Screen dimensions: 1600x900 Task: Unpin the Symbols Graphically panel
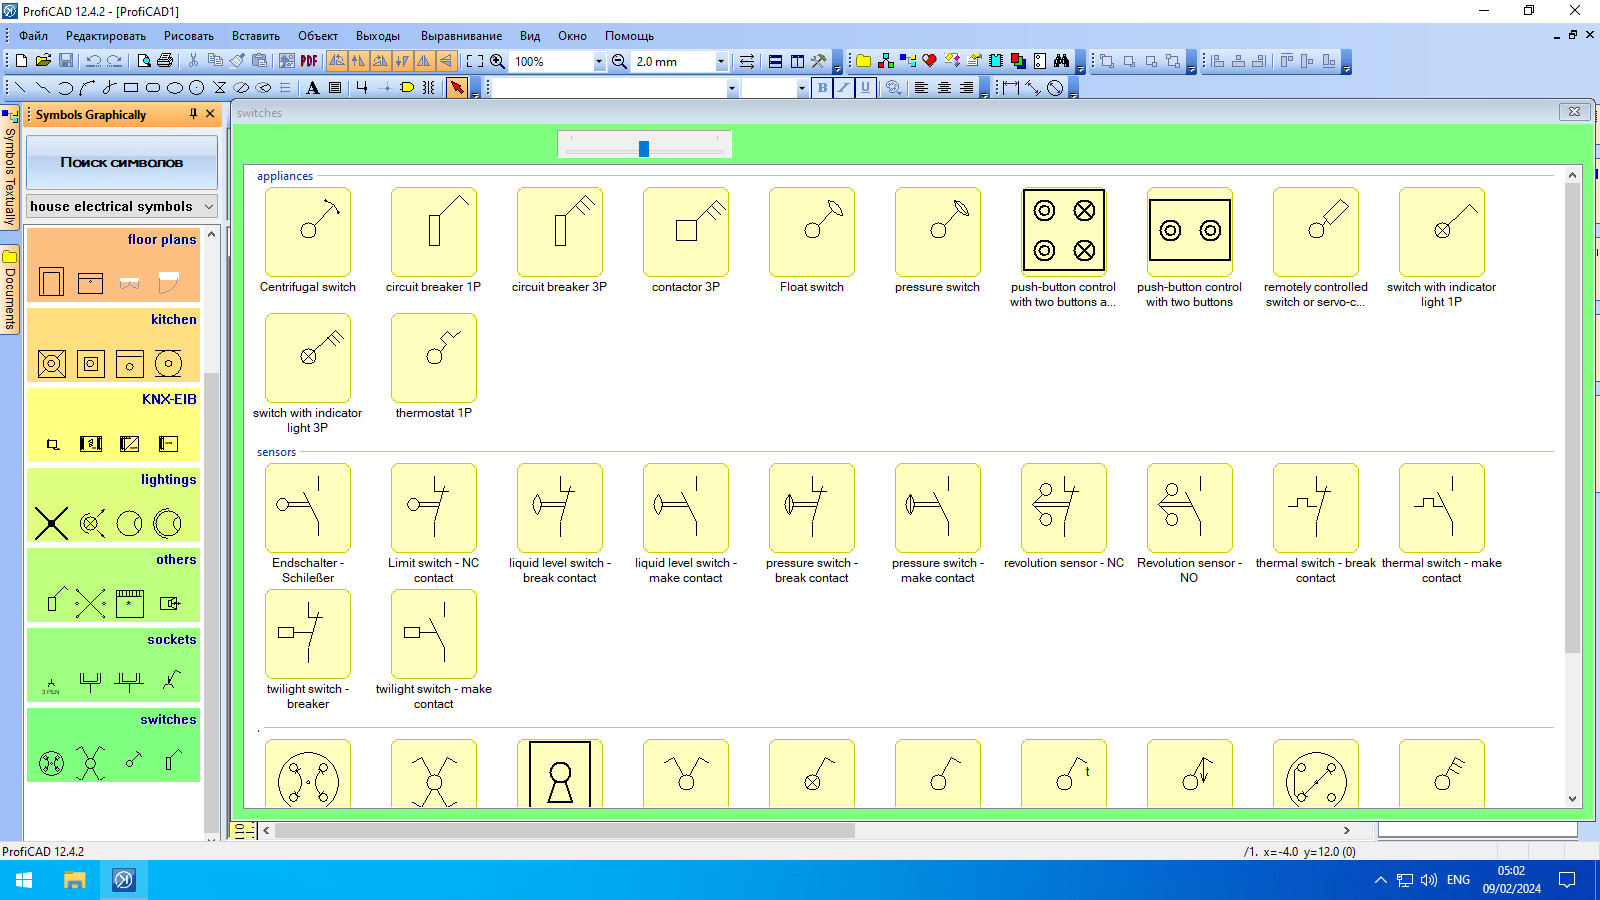coord(193,114)
